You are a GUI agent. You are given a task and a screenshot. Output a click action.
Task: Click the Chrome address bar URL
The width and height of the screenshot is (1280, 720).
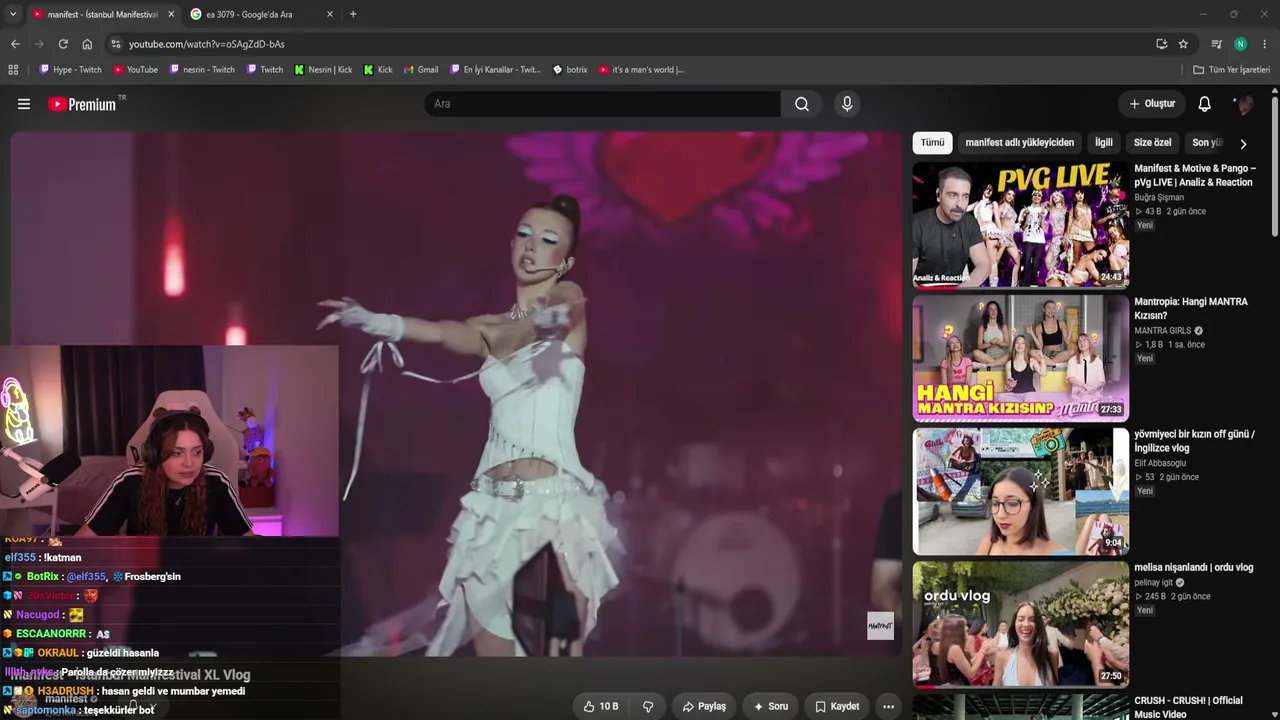[207, 44]
